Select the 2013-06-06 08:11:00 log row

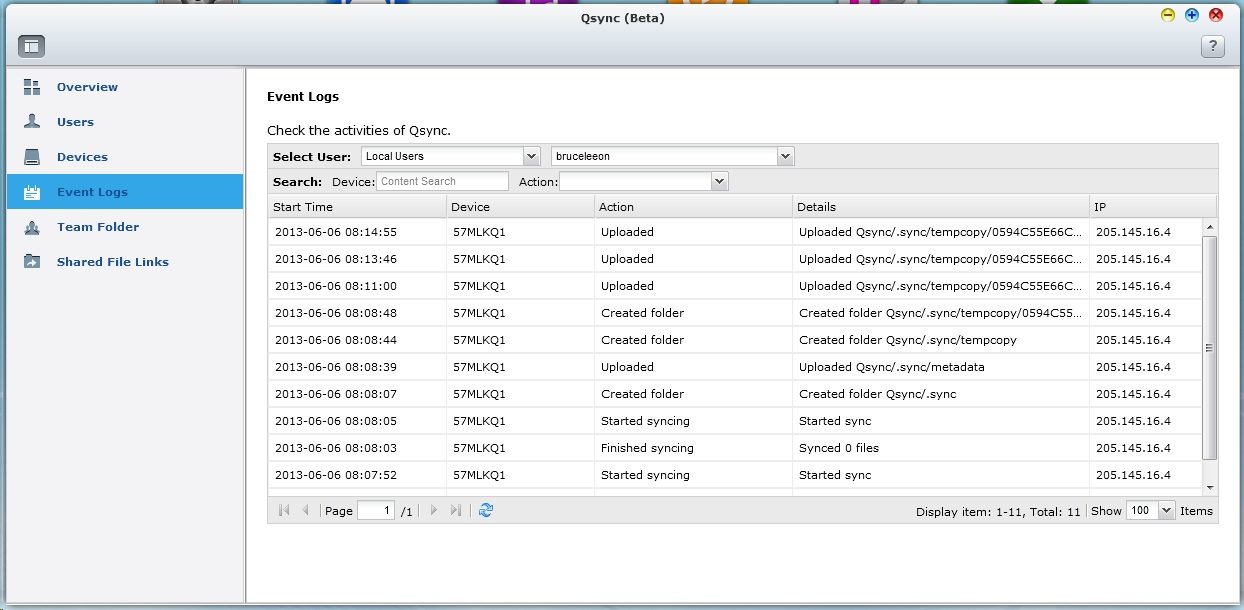(x=735, y=286)
